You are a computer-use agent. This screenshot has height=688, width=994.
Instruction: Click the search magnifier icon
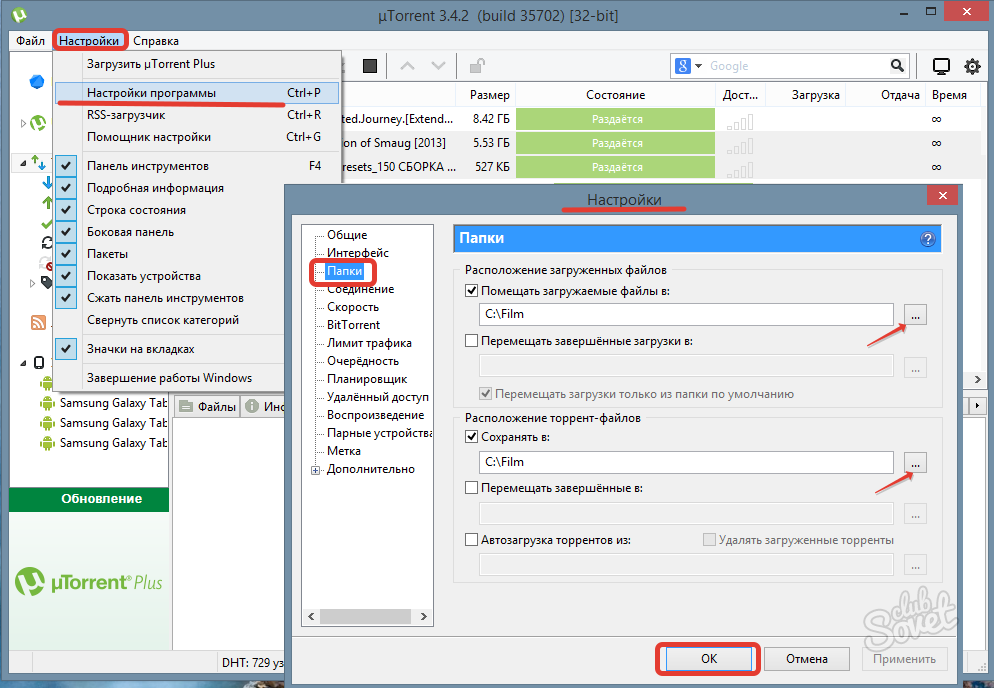click(x=897, y=65)
